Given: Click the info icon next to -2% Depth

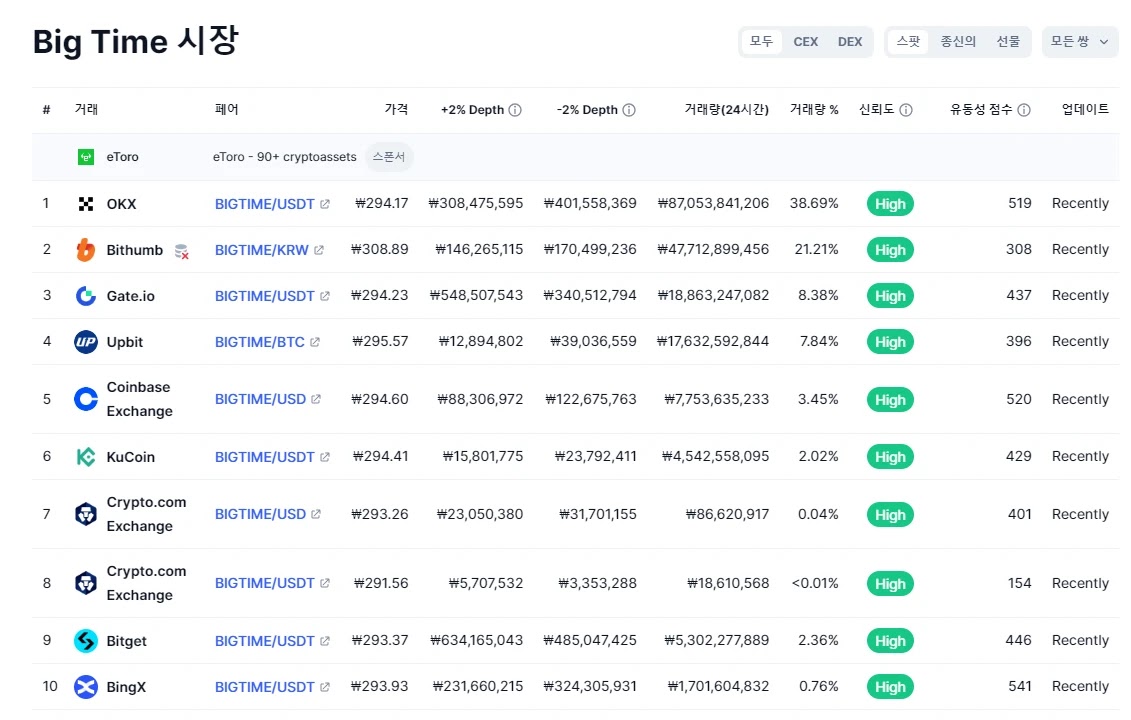Looking at the screenshot, I should pyautogui.click(x=629, y=110).
